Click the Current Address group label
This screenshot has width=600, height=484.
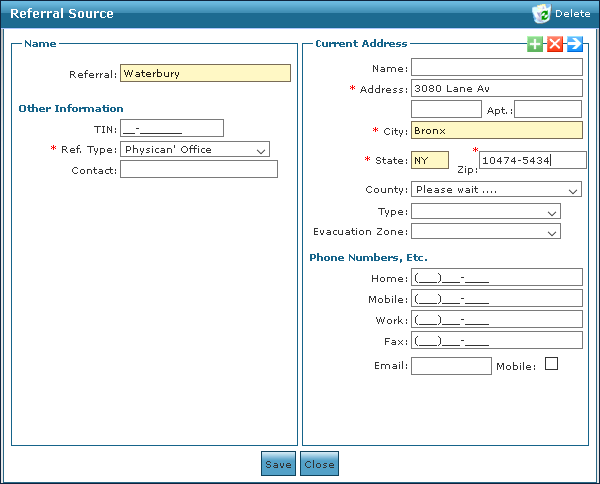click(x=361, y=44)
